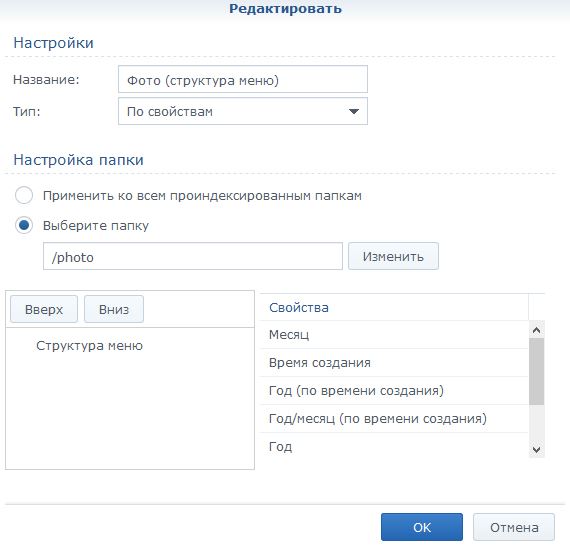The image size is (570, 545).
Task: Select the 'Выберите папку' radio option
Action: (x=24, y=225)
